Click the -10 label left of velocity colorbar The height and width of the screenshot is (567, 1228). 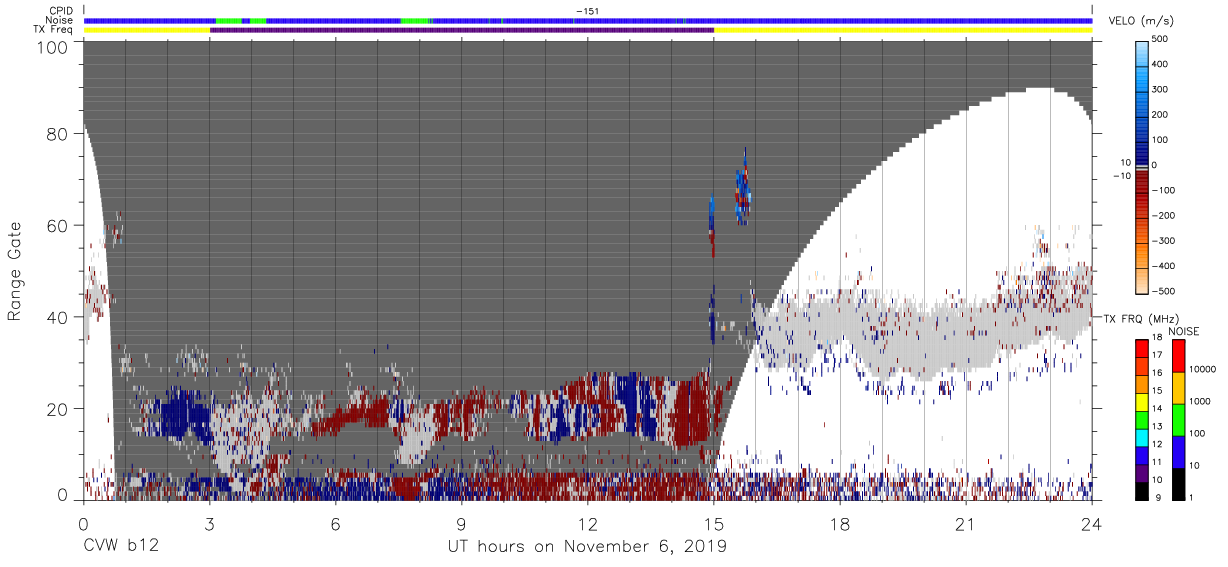coord(1121,176)
